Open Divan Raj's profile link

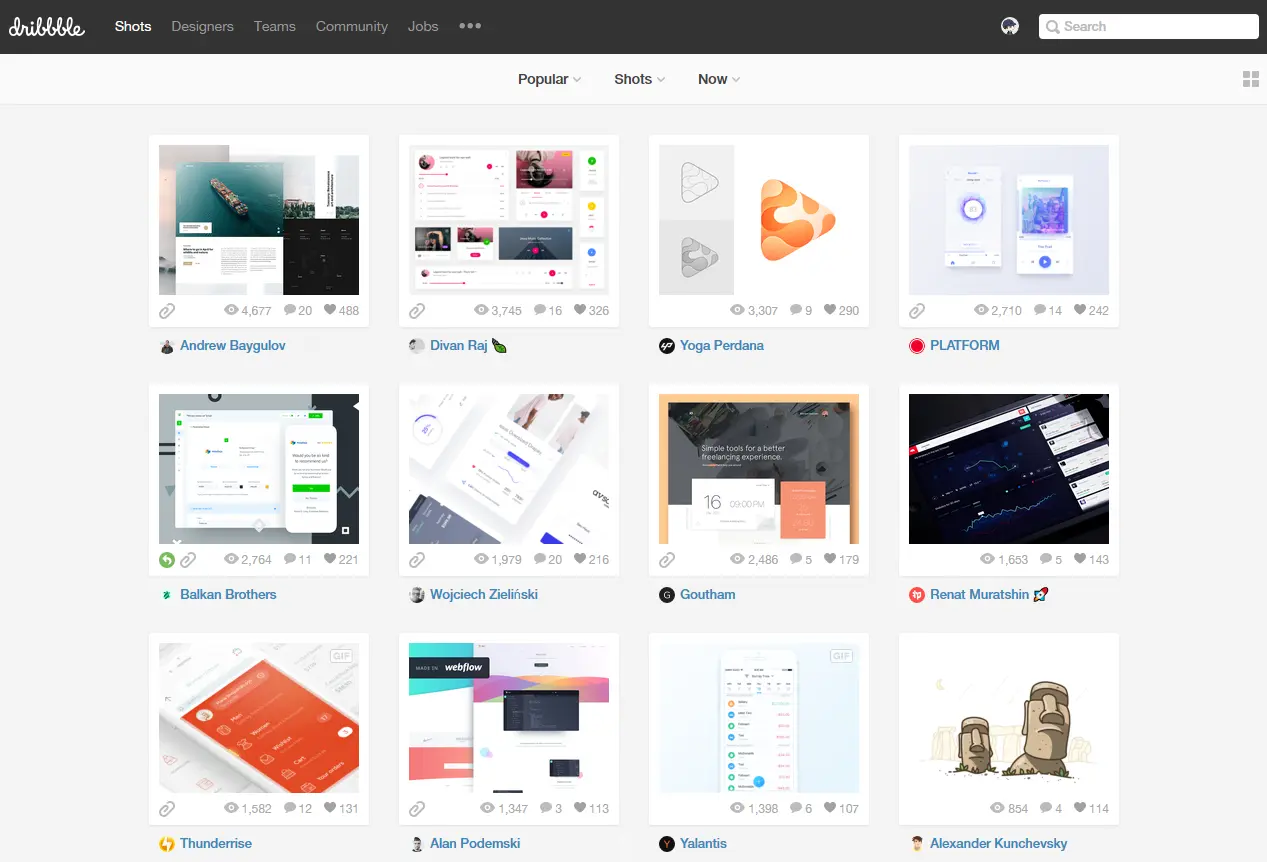click(459, 345)
